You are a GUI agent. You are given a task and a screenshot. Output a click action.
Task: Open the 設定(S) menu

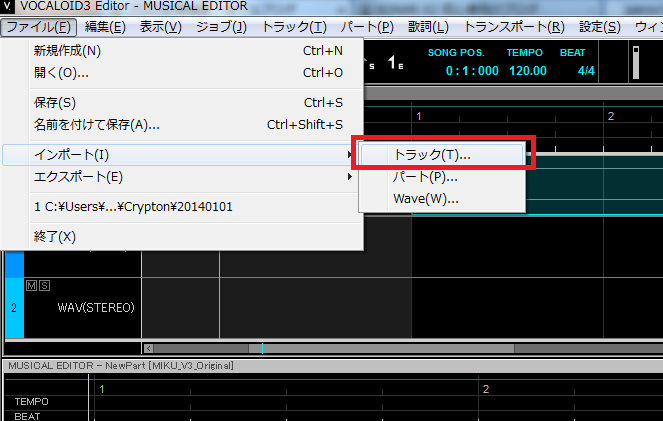[600, 27]
